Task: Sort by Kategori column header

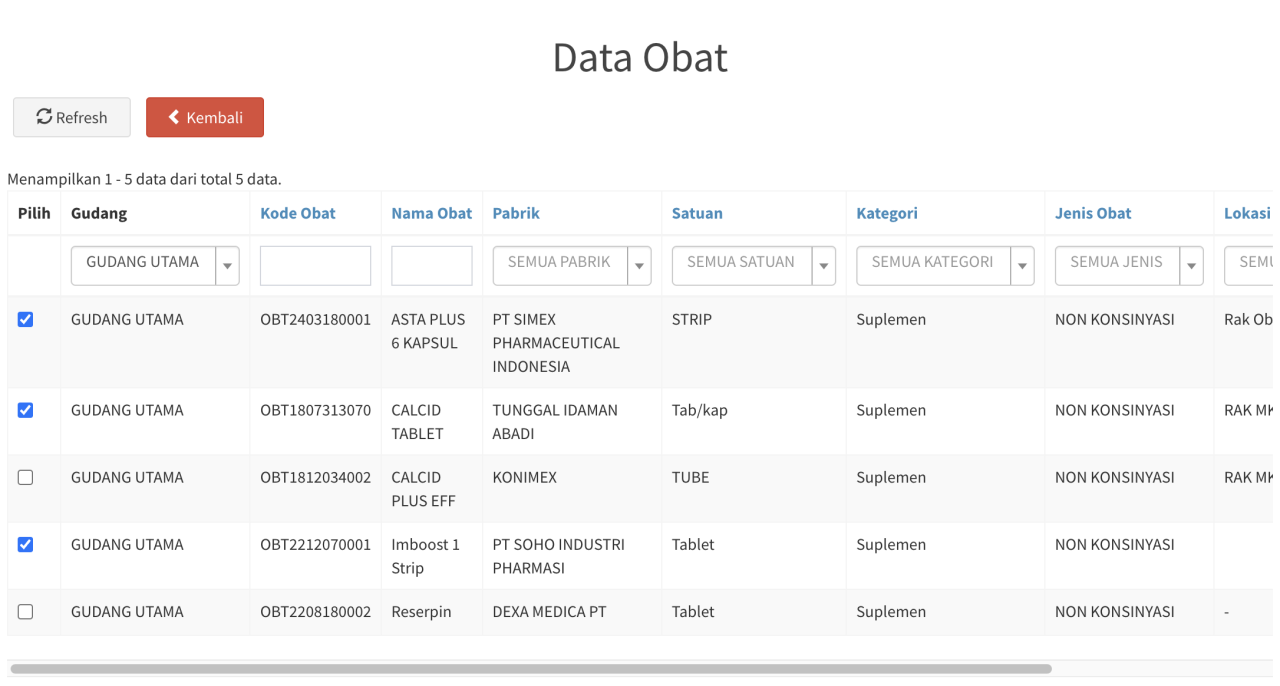Action: point(887,213)
